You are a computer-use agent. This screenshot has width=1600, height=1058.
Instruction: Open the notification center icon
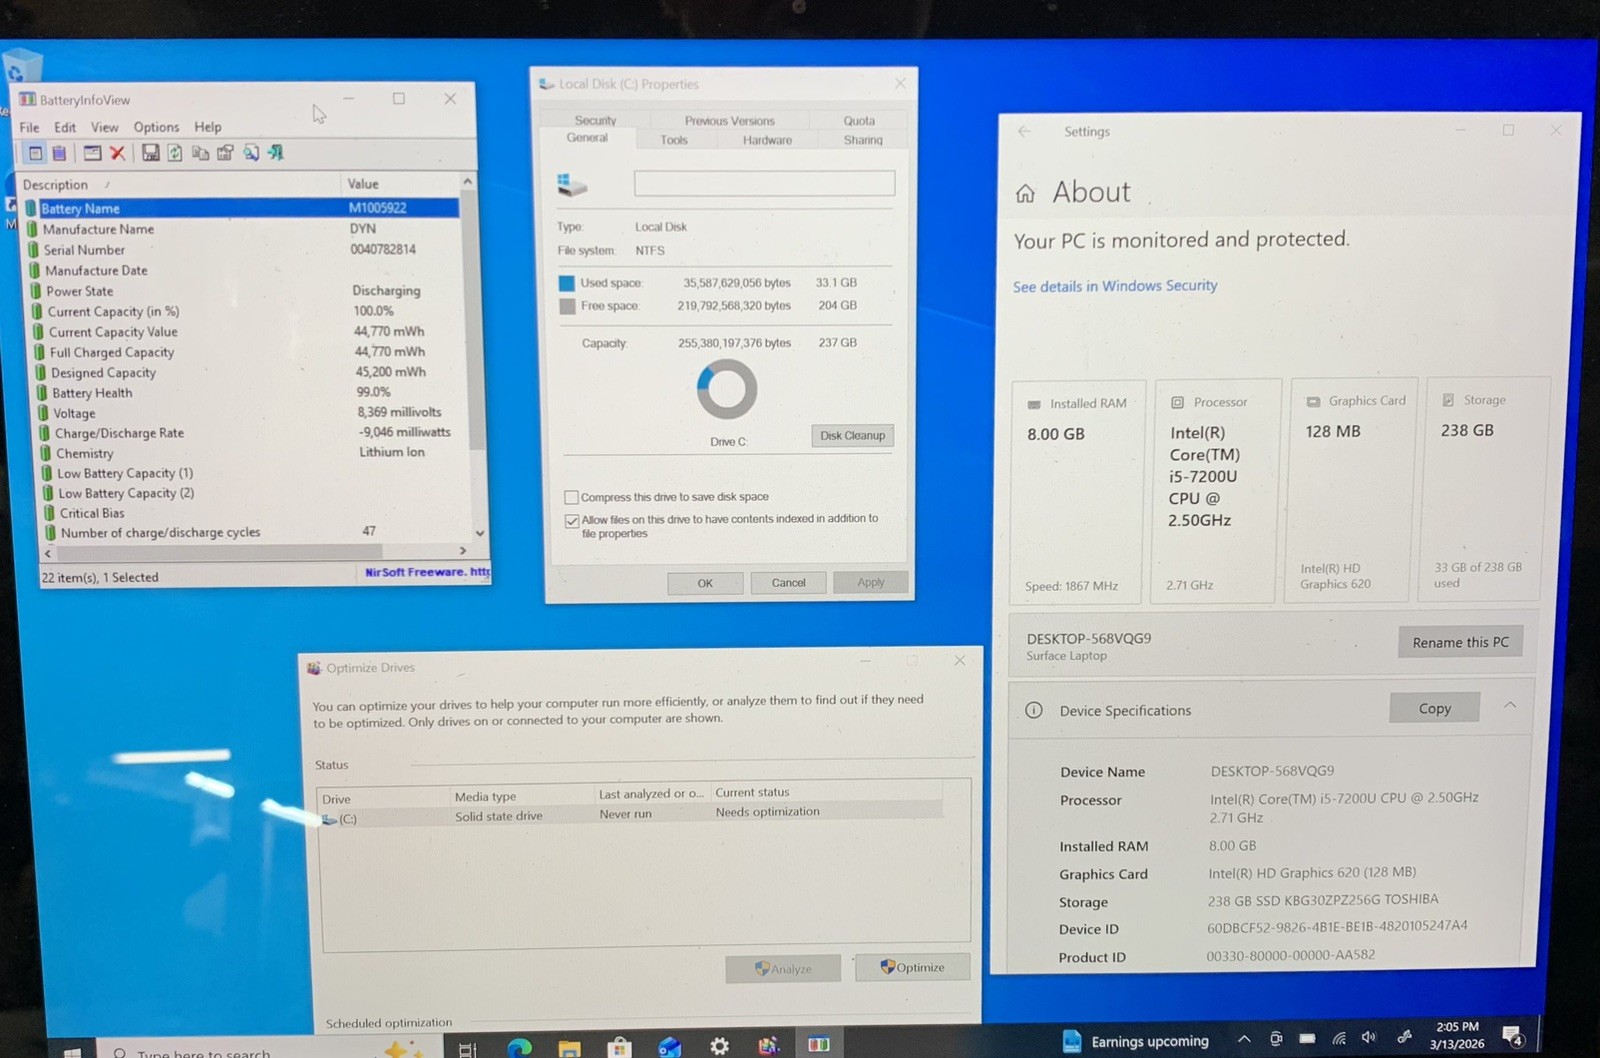[x=1513, y=1036]
